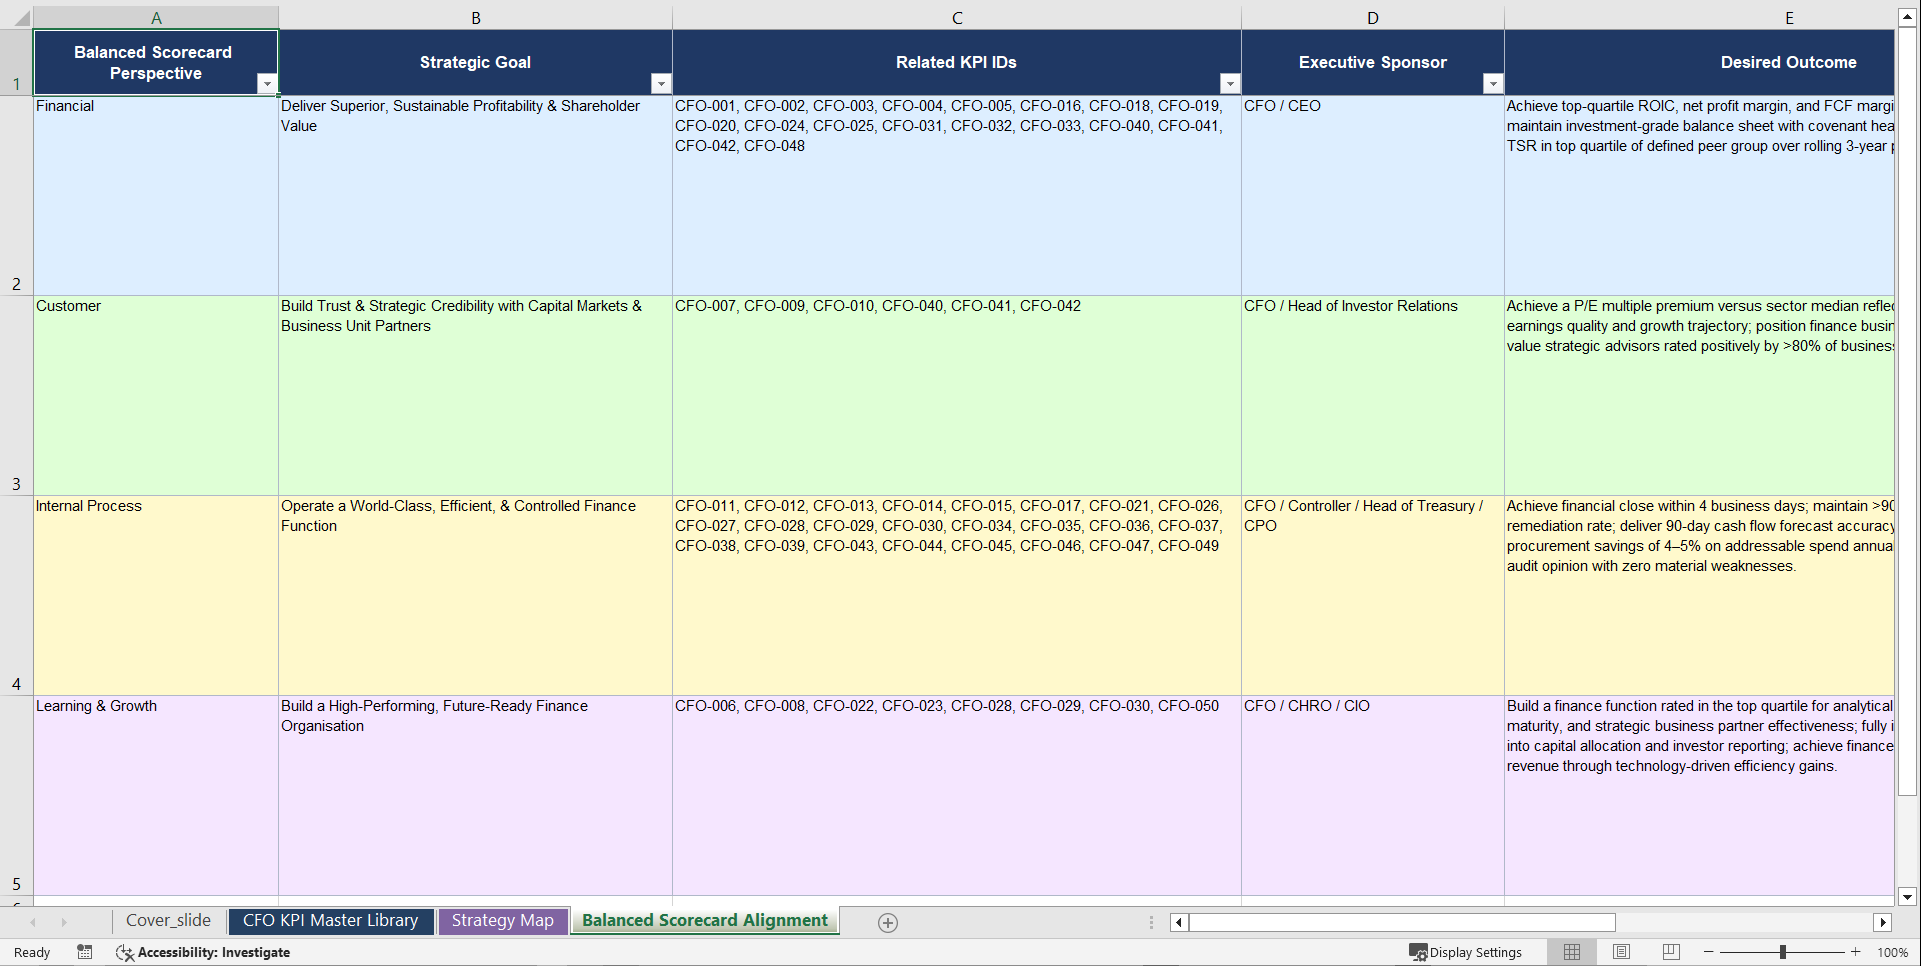Viewport: 1921px width, 966px height.
Task: Switch to Page Layout view icon
Action: (1621, 952)
